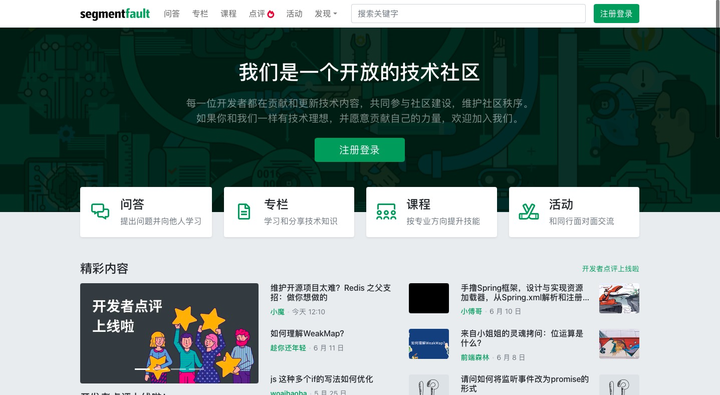Click the header 注册登录 button
Viewport: 720px width, 395px height.
(616, 14)
